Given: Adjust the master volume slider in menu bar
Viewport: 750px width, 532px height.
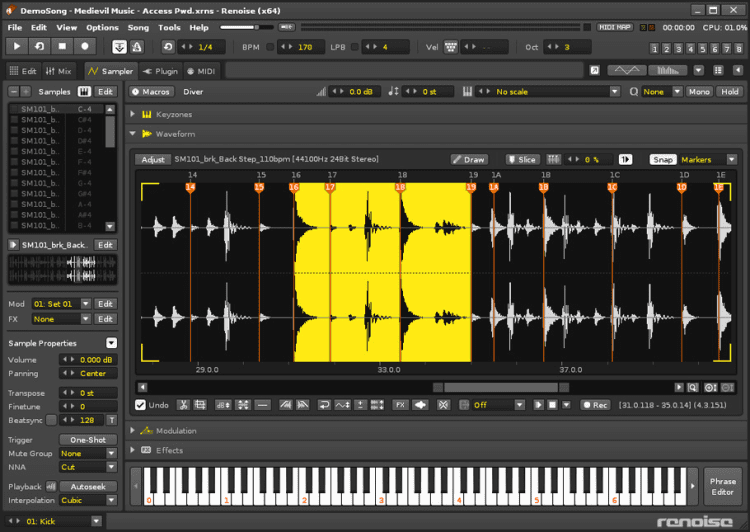Looking at the screenshot, I should 247,27.
